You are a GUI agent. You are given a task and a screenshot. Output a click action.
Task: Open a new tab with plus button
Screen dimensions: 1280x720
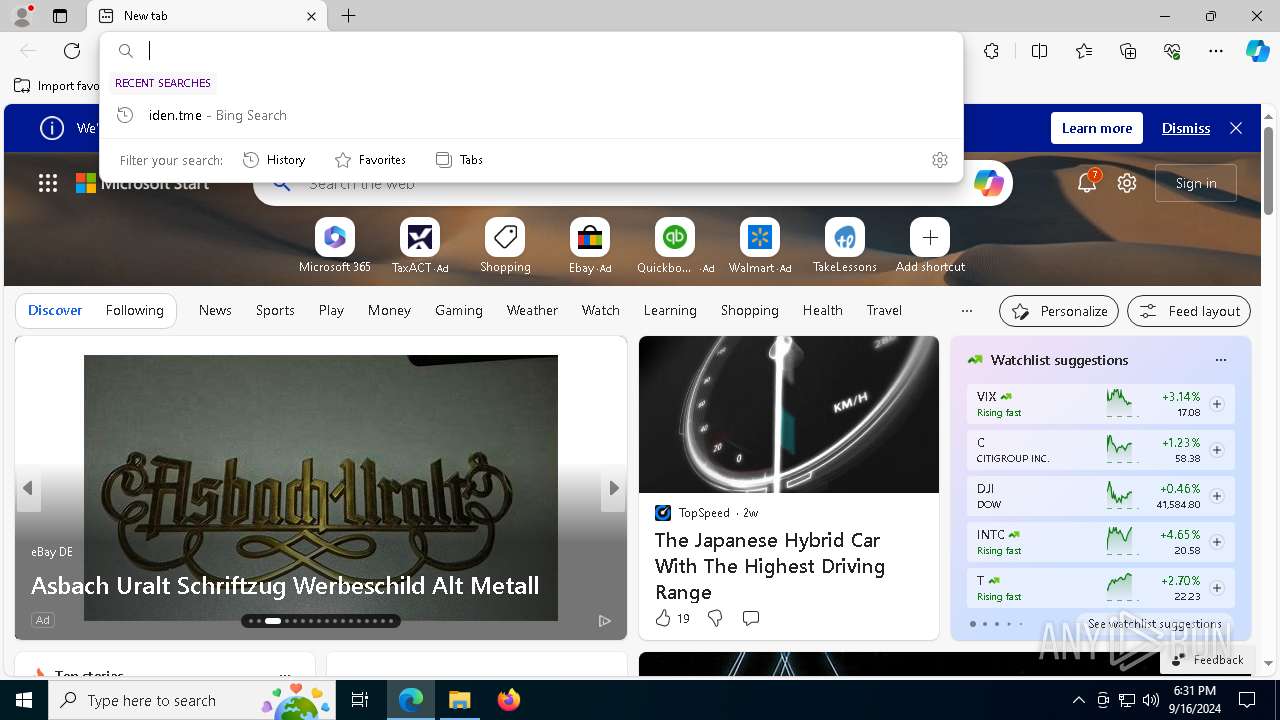(x=348, y=16)
